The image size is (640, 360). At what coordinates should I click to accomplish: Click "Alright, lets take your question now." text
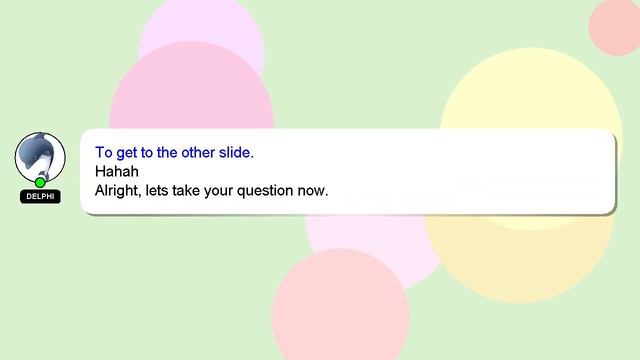(211, 191)
